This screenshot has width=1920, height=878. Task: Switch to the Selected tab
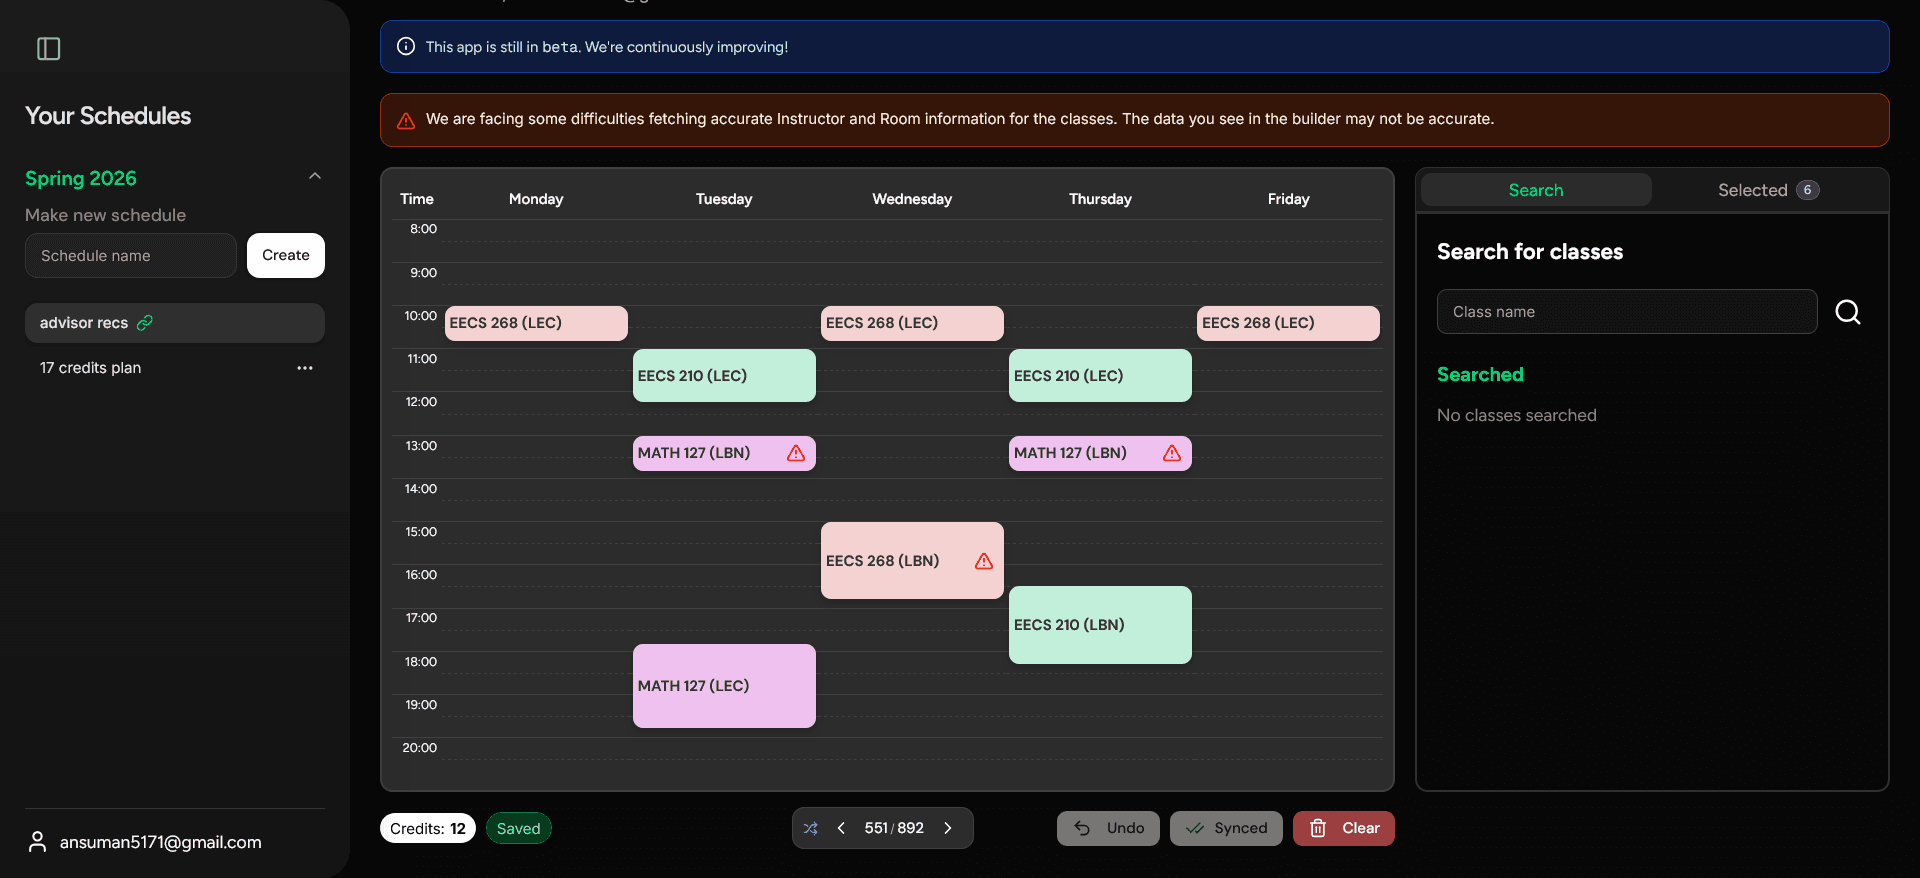tap(1768, 190)
